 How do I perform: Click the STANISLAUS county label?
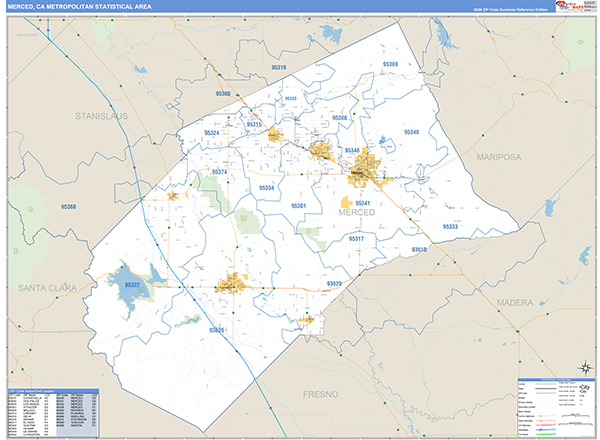pos(101,116)
